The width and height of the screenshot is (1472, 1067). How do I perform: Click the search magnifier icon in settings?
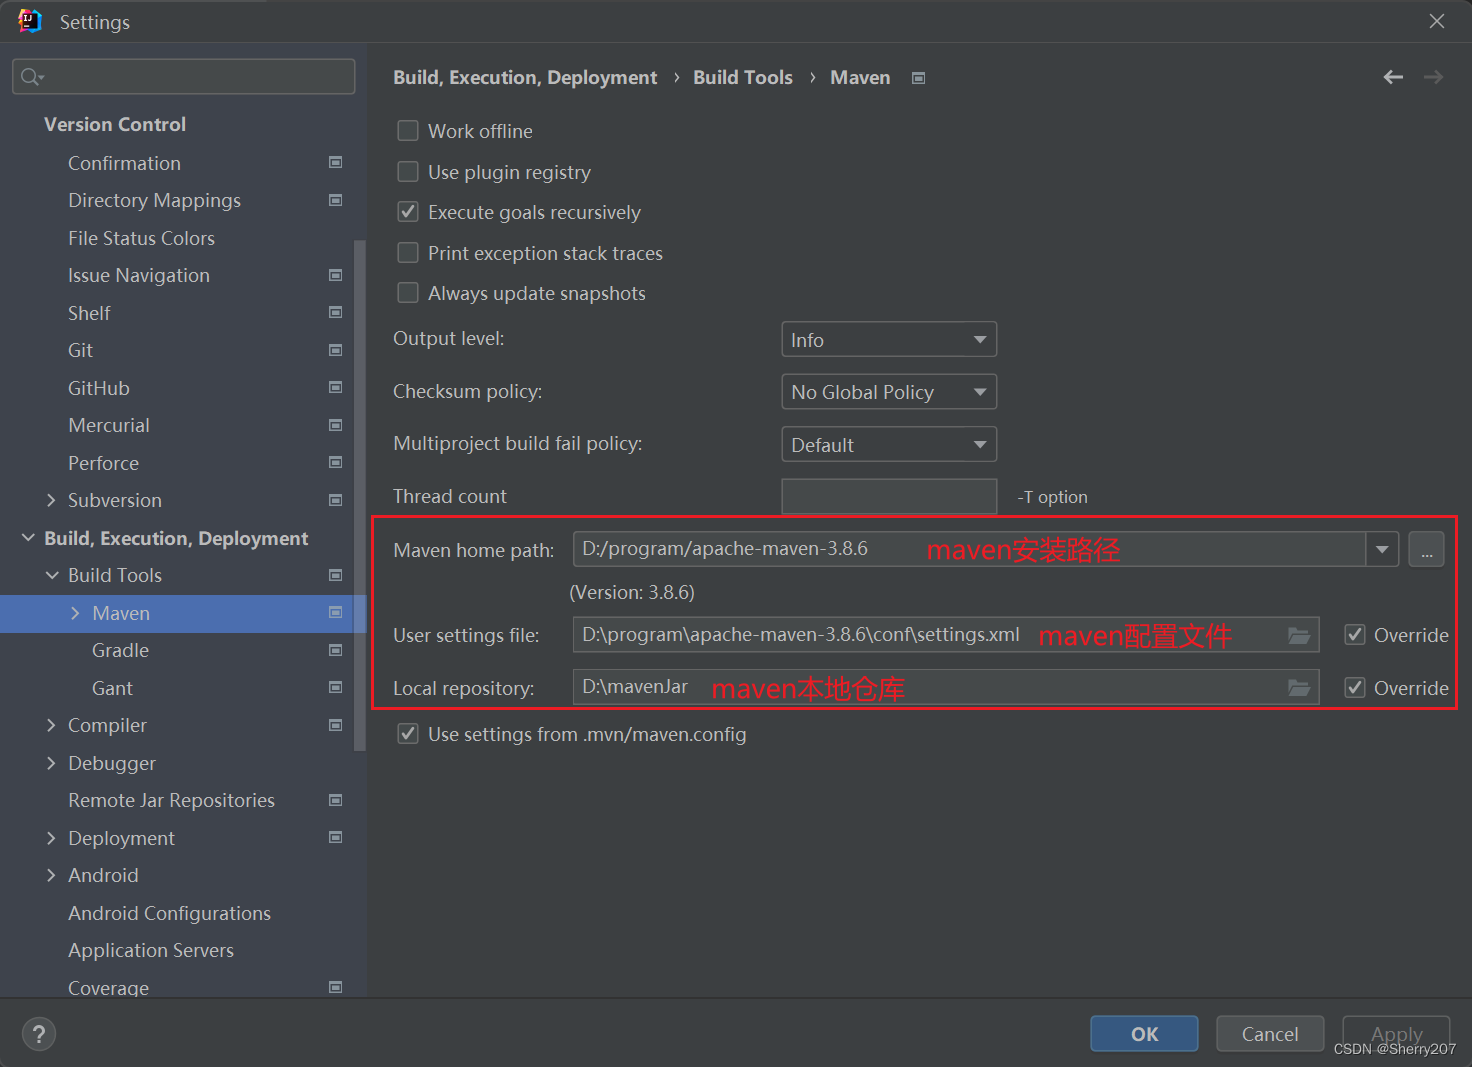(x=31, y=77)
